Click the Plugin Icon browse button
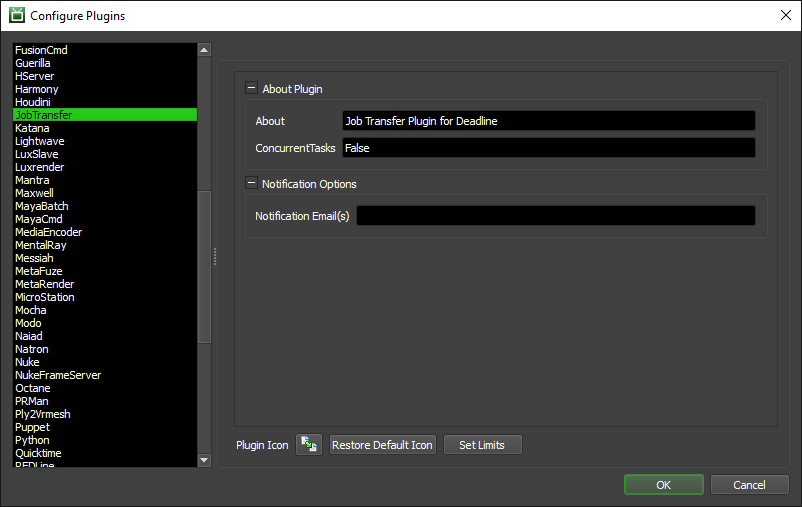The width and height of the screenshot is (802, 507). pos(308,445)
